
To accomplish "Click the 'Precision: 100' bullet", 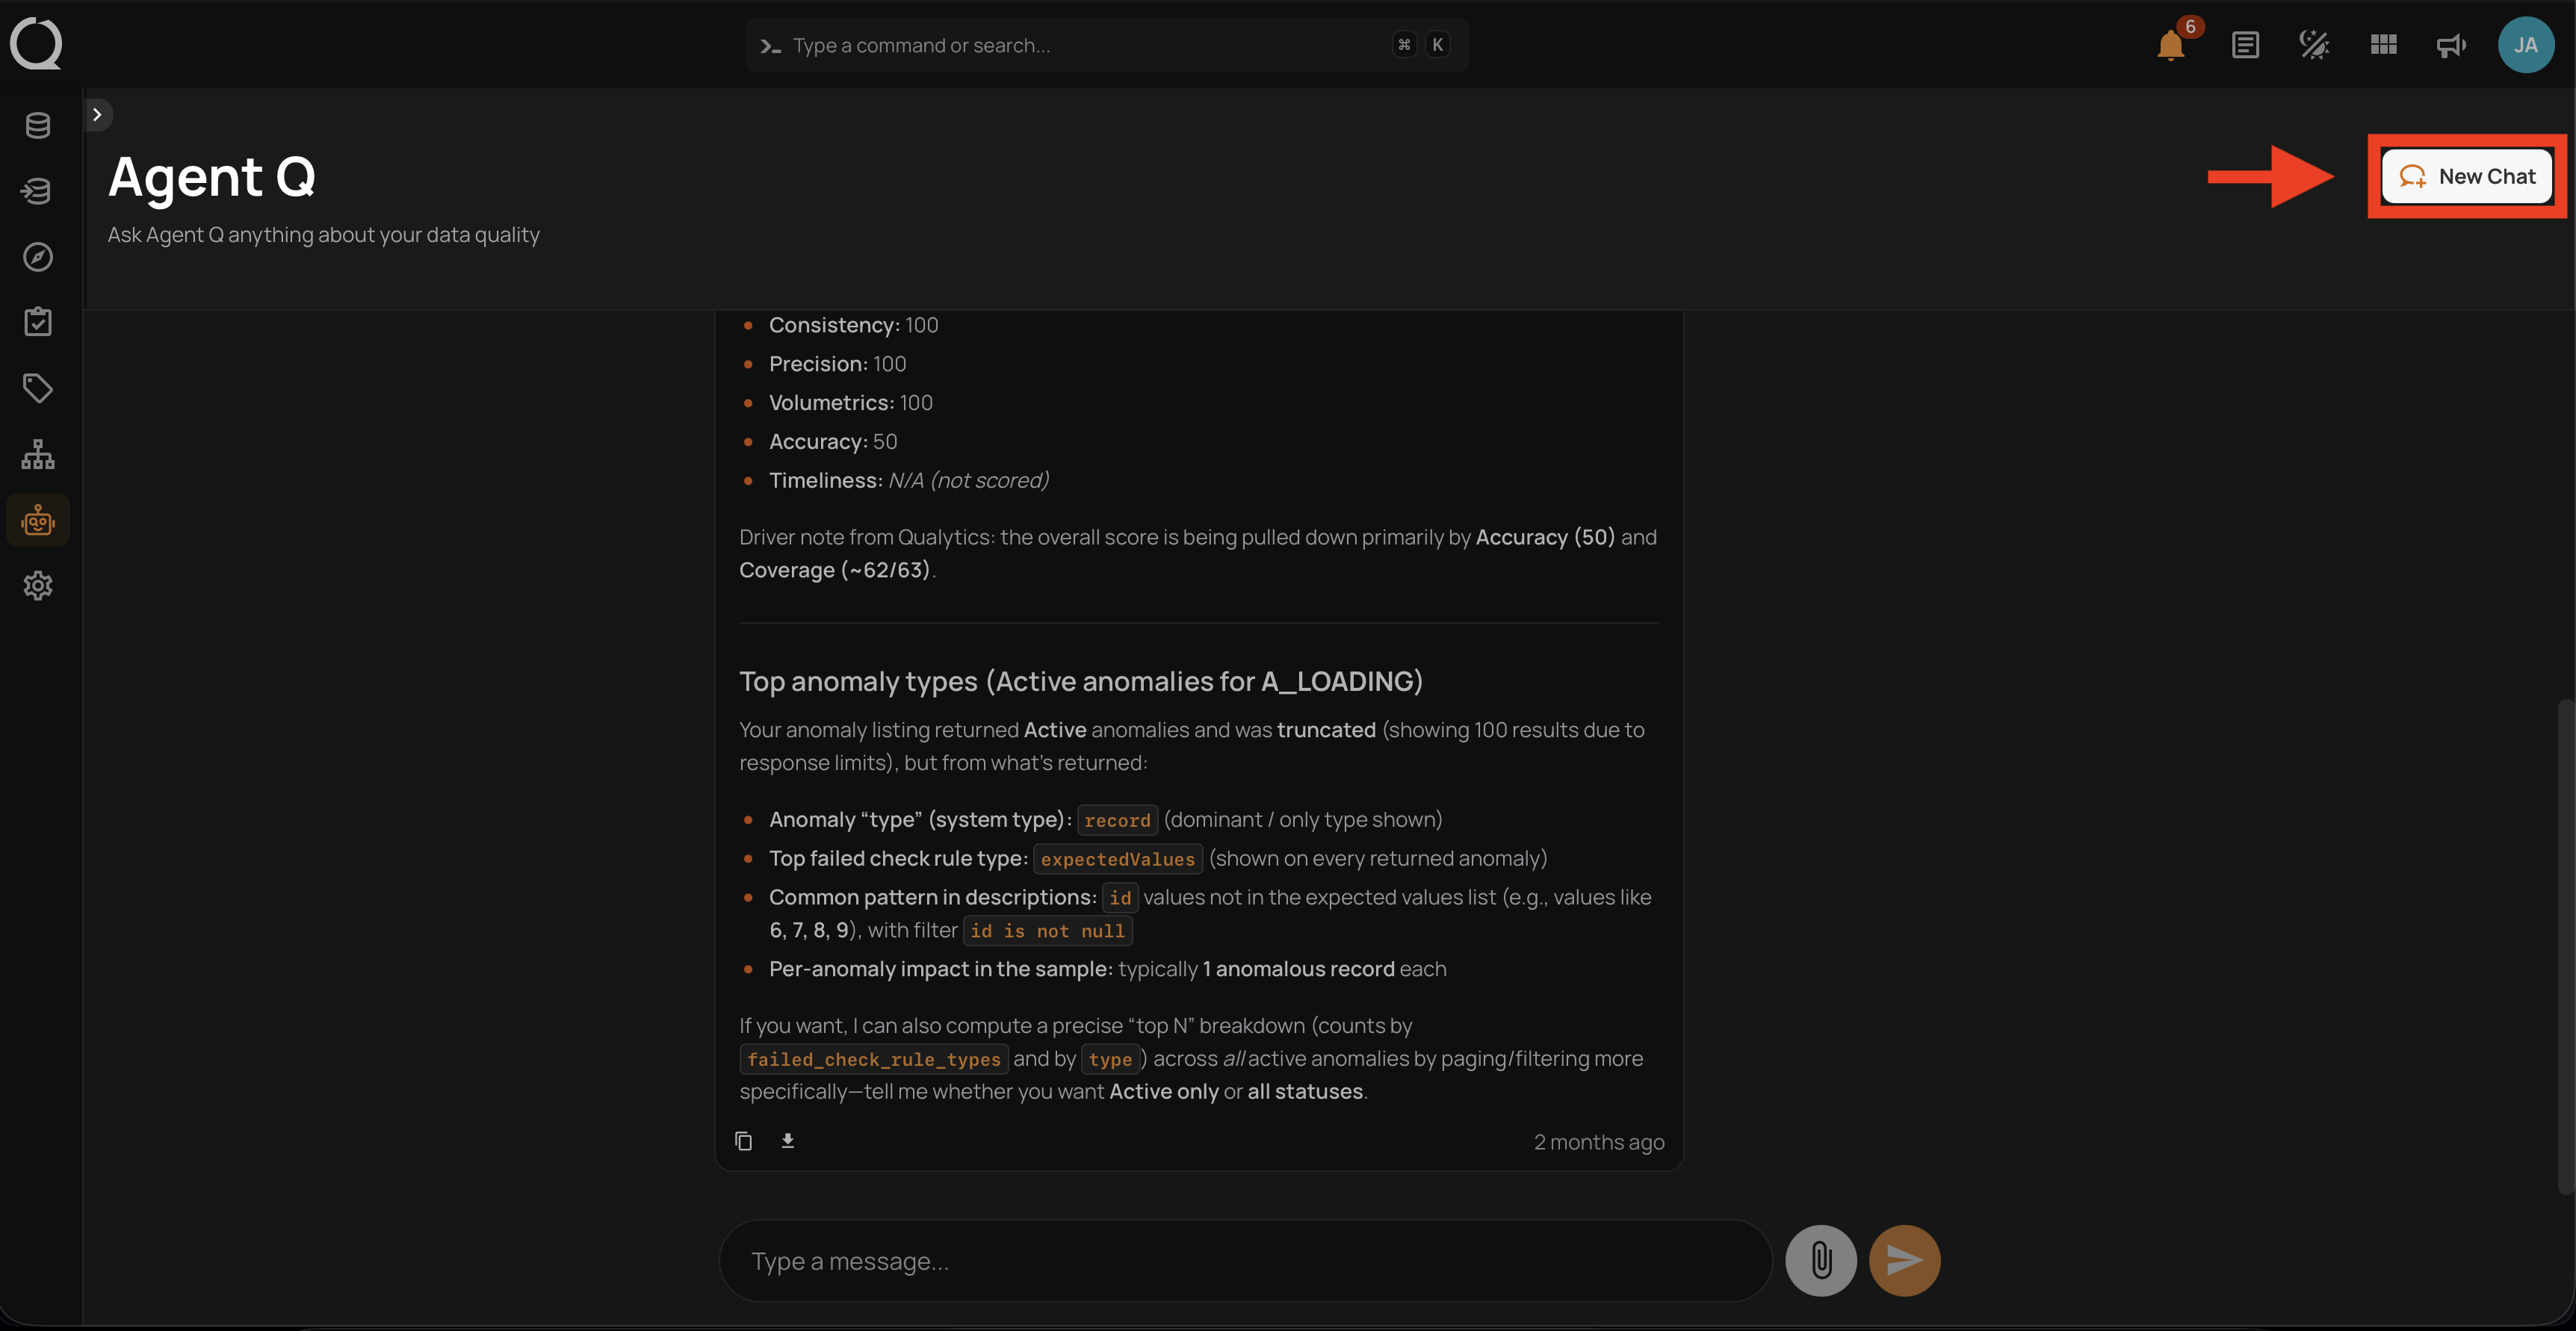I will [837, 364].
